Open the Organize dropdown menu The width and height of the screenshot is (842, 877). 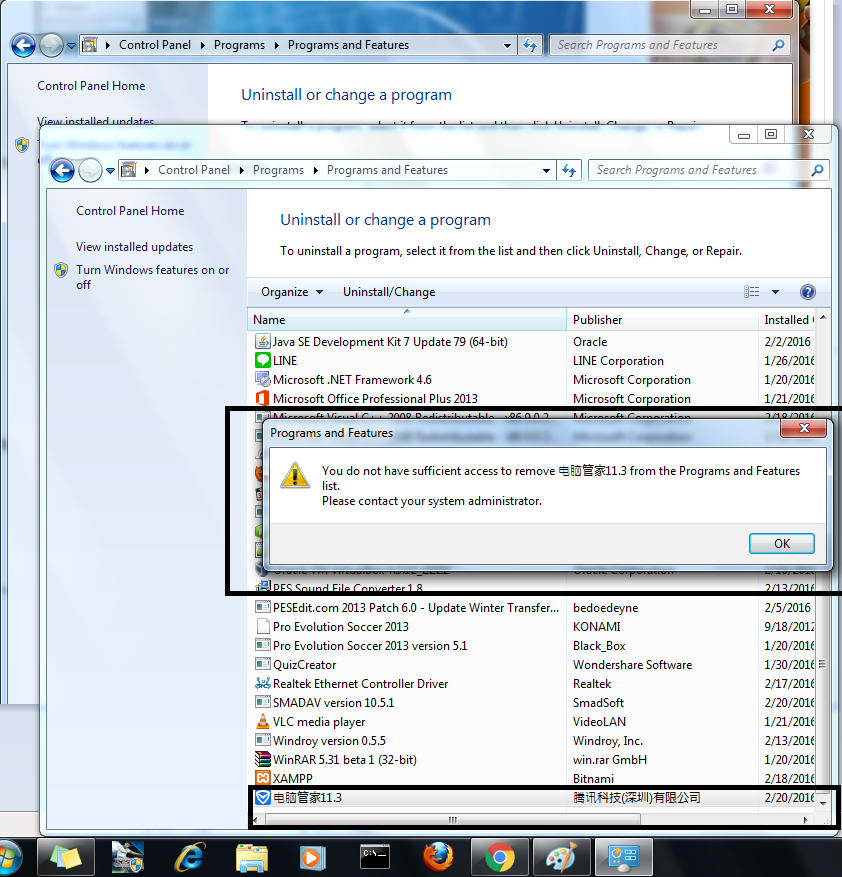(x=291, y=291)
